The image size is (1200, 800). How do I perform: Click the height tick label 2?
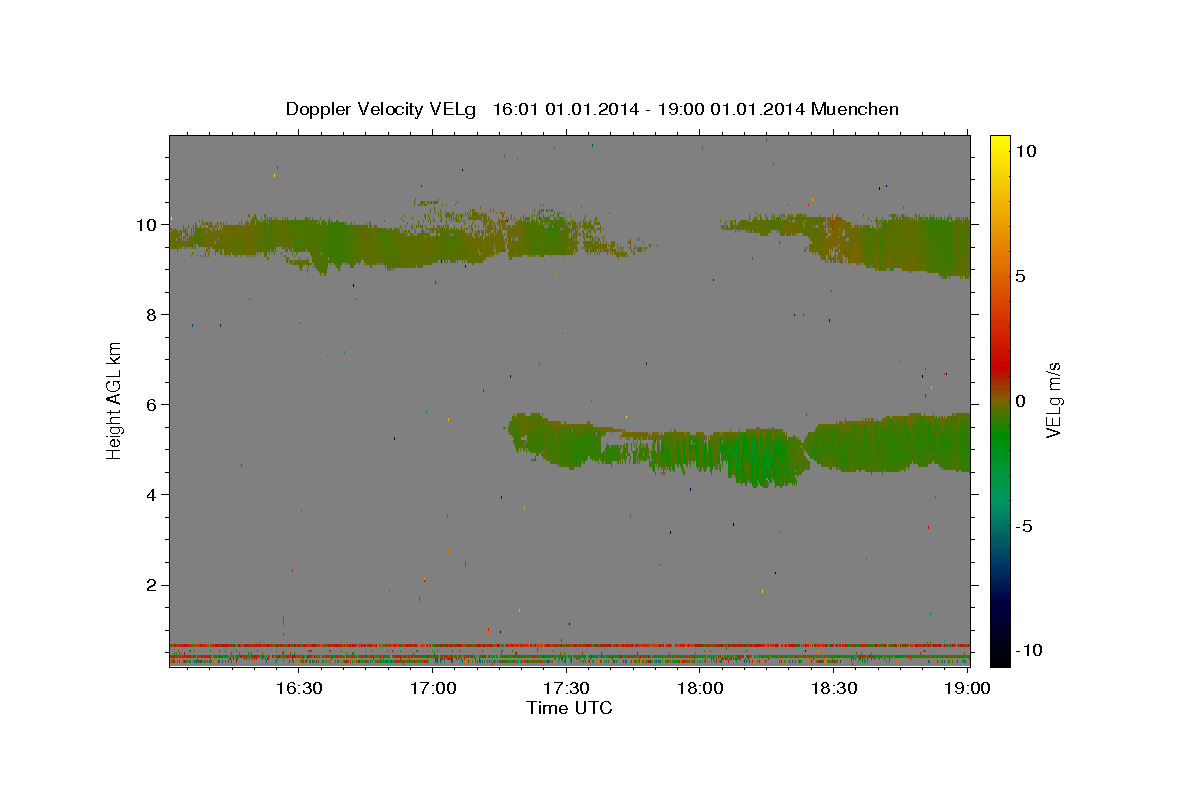click(x=153, y=584)
